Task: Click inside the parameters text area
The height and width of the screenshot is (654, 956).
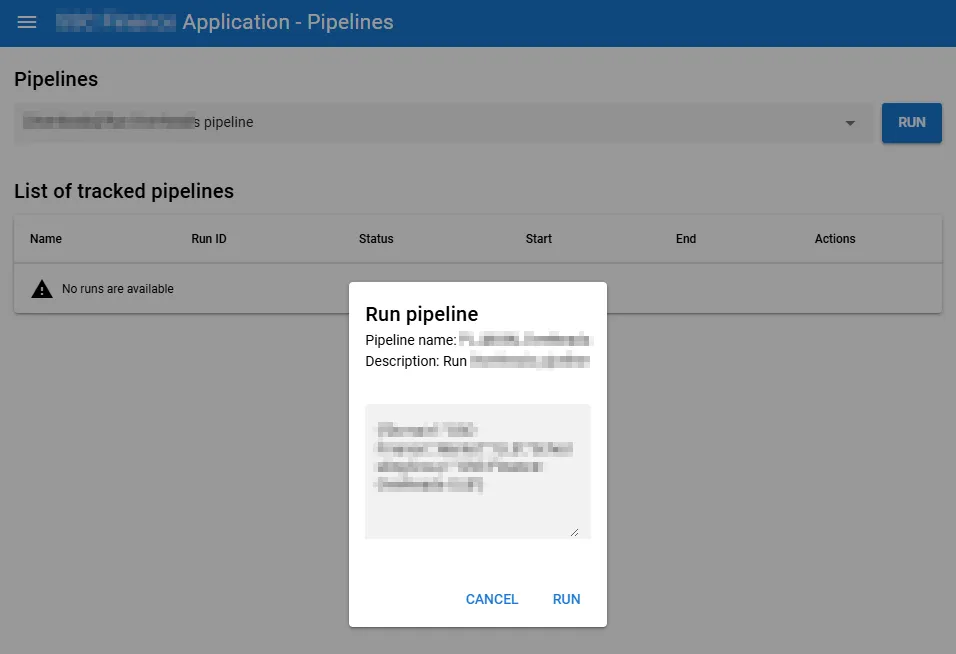Action: (x=477, y=471)
